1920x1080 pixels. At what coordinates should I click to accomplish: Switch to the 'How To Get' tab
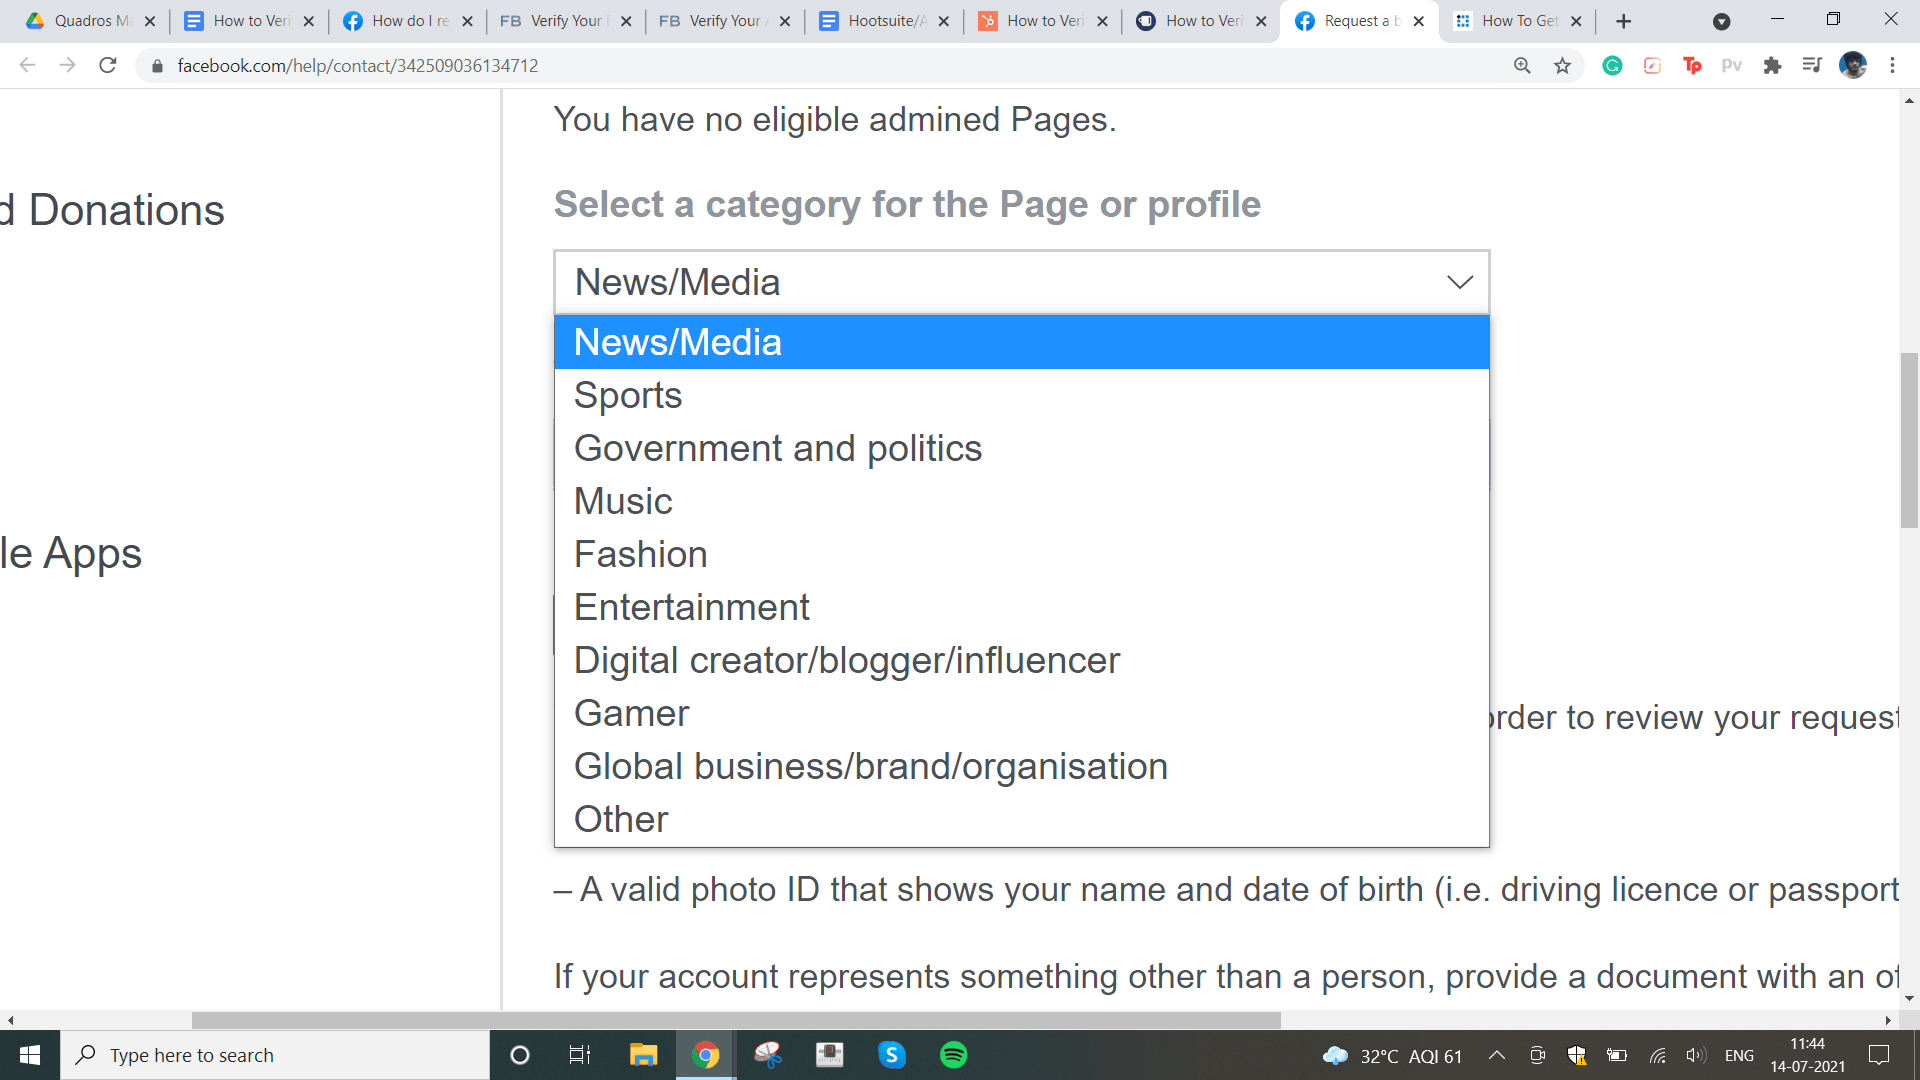1519,20
